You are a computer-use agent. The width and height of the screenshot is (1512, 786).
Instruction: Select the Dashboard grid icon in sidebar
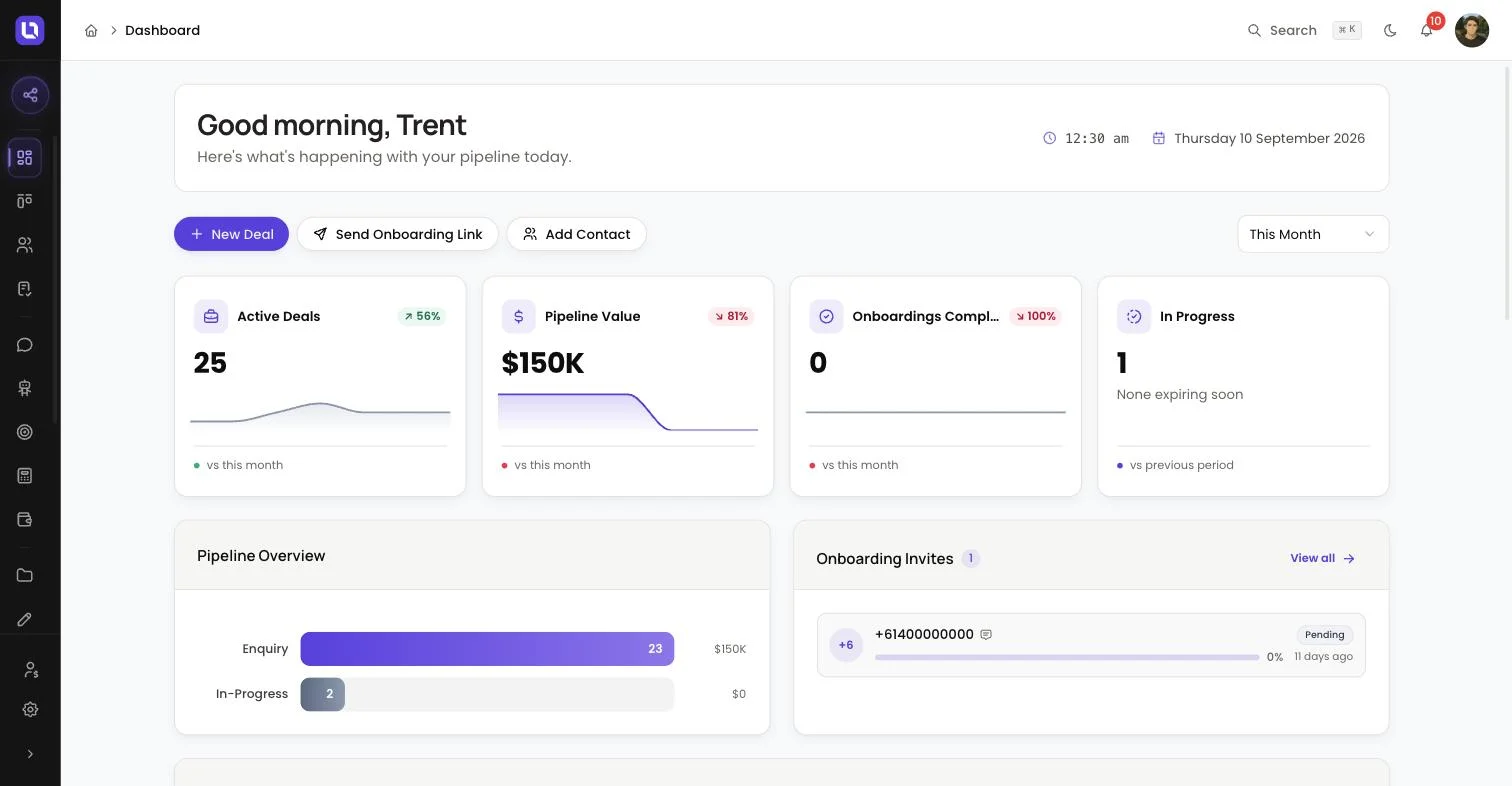coord(25,157)
